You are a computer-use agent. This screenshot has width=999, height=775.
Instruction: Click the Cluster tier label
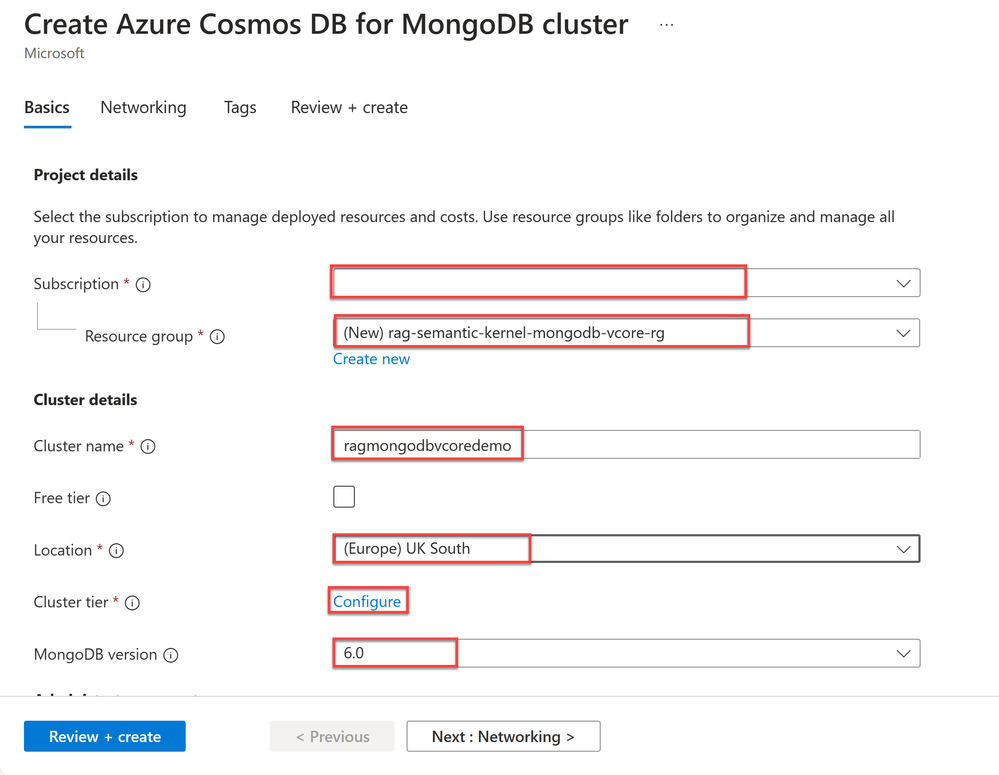[71, 603]
